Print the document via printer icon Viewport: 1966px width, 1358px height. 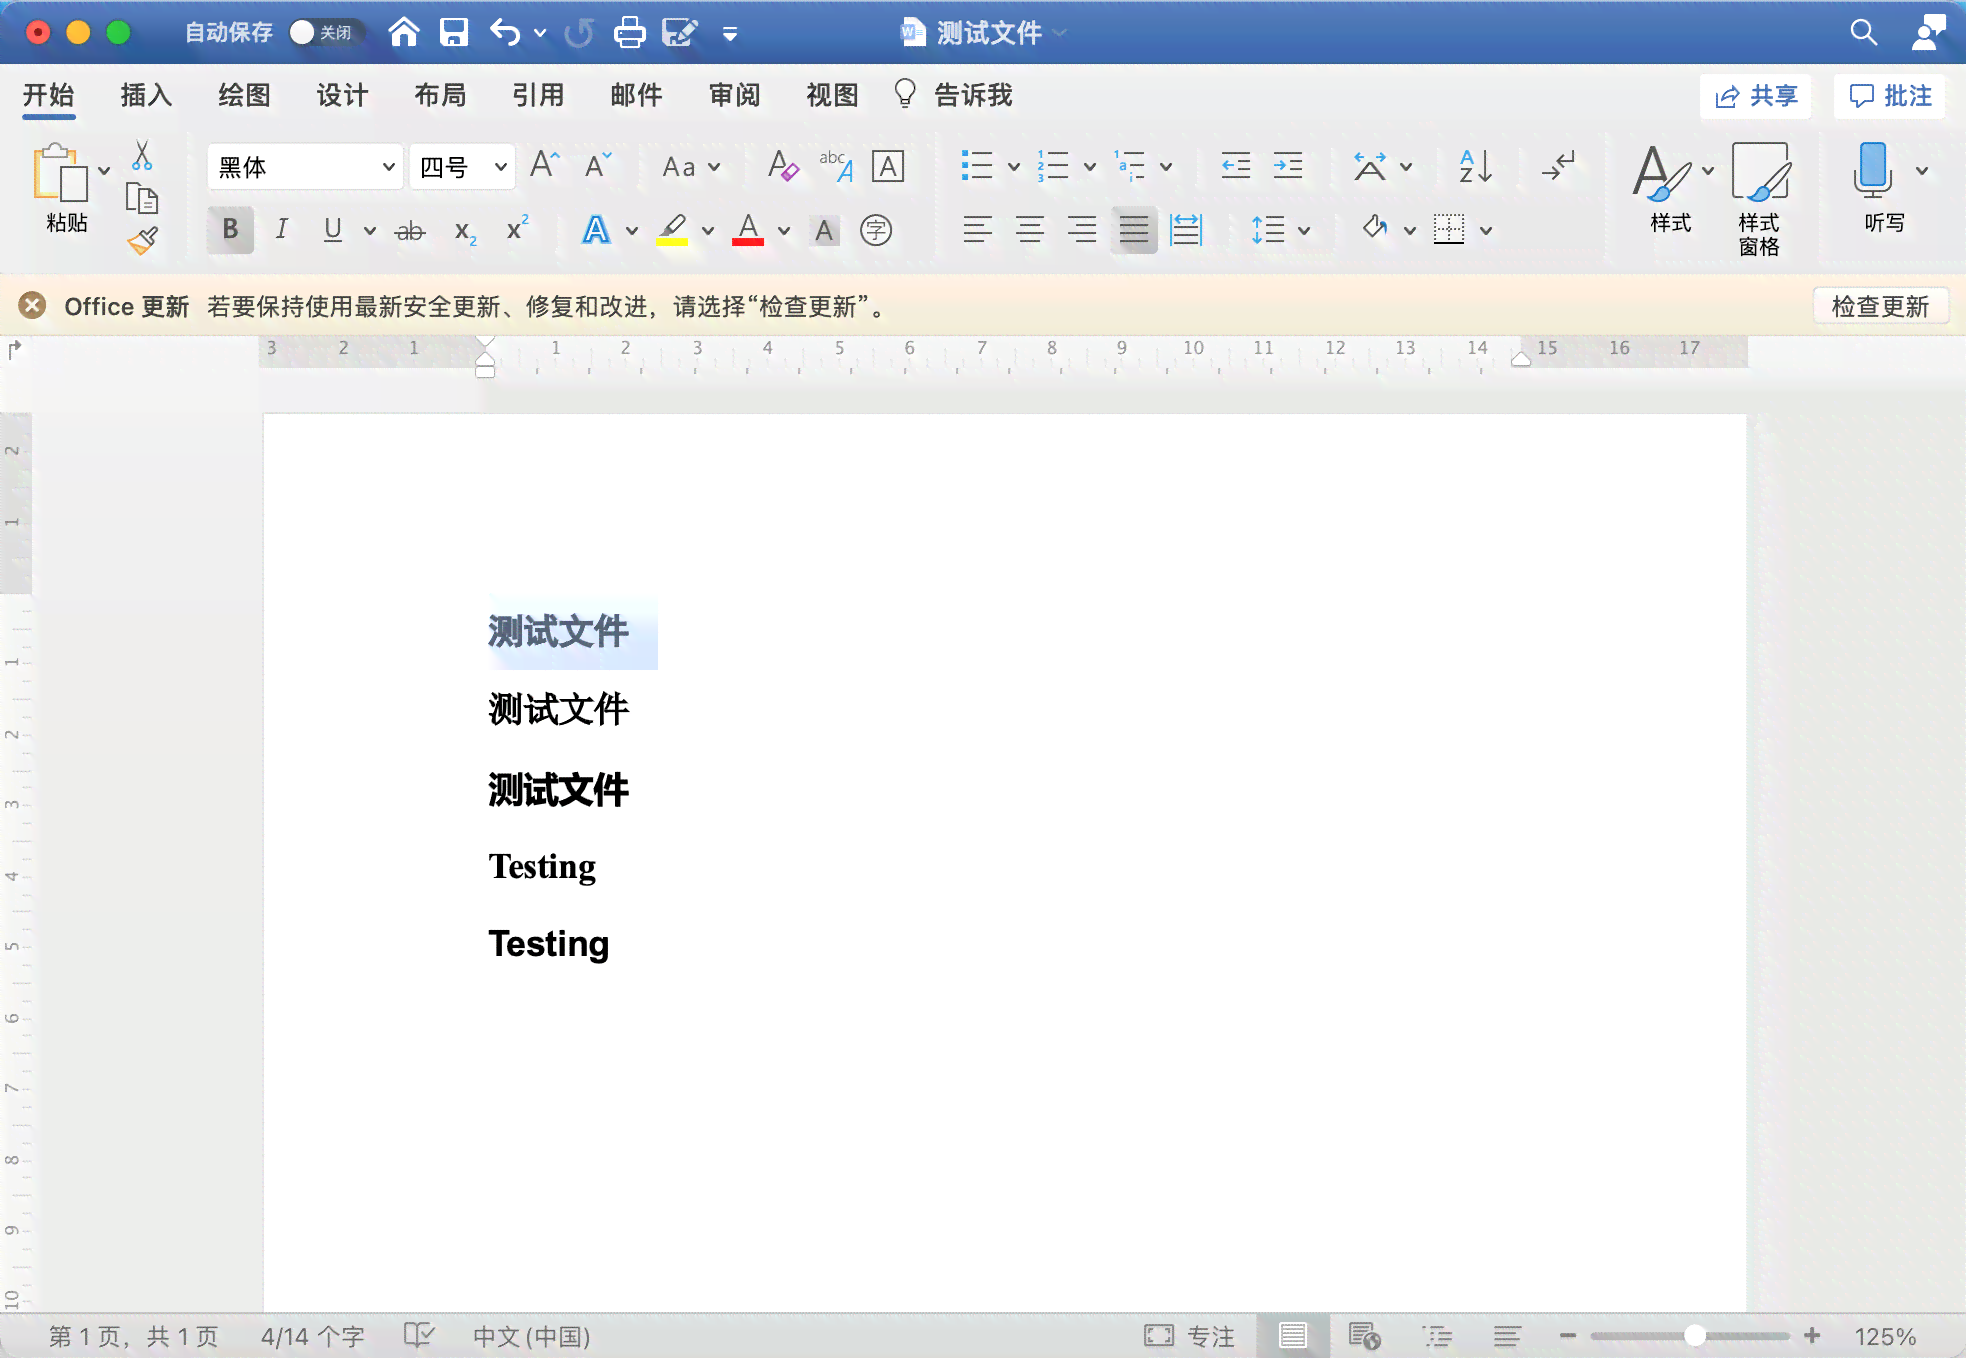click(x=629, y=33)
